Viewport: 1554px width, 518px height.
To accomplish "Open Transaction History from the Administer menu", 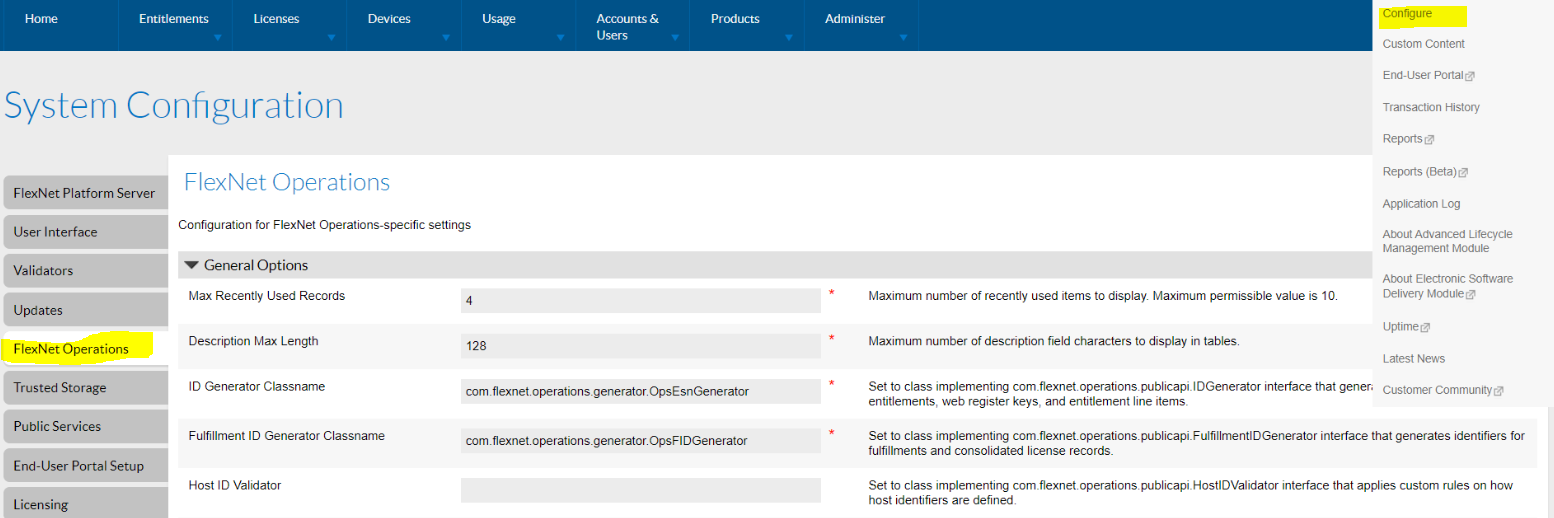I will click(x=1431, y=107).
